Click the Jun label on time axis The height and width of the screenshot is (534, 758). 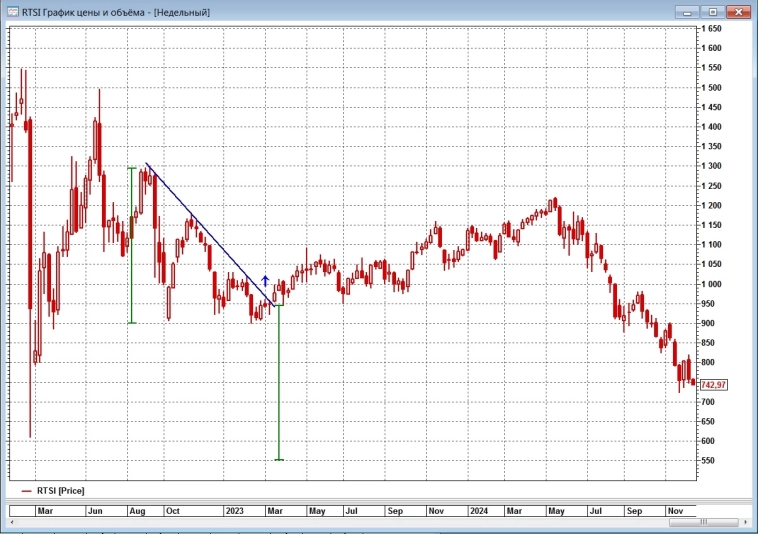coord(95,511)
